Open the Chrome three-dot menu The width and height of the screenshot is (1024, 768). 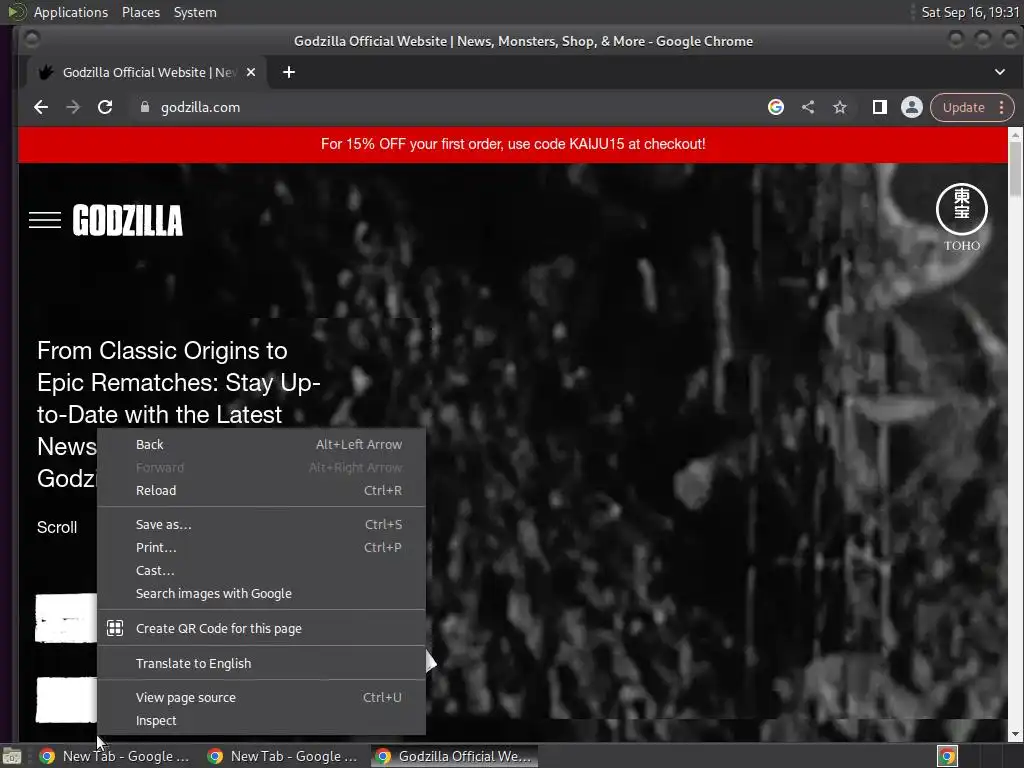click(x=1002, y=107)
